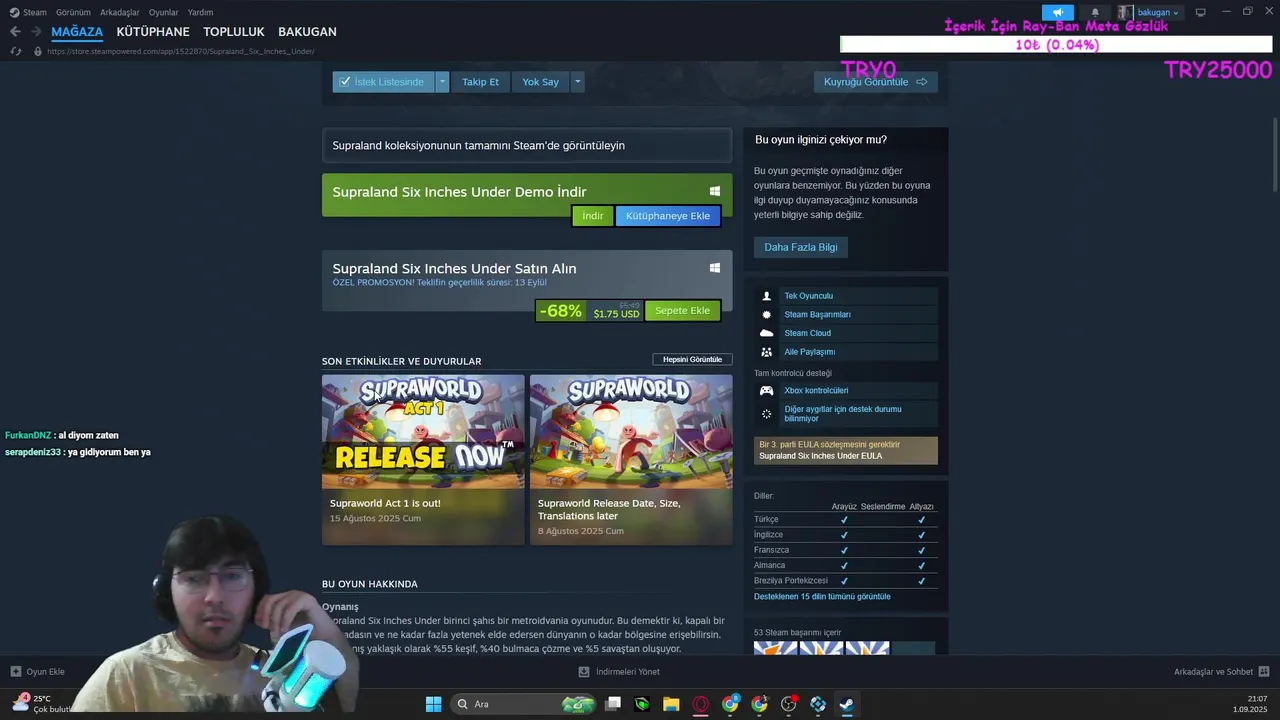The height and width of the screenshot is (720, 1280).
Task: Switch to the KÜTÜPHANE tab
Action: click(153, 32)
